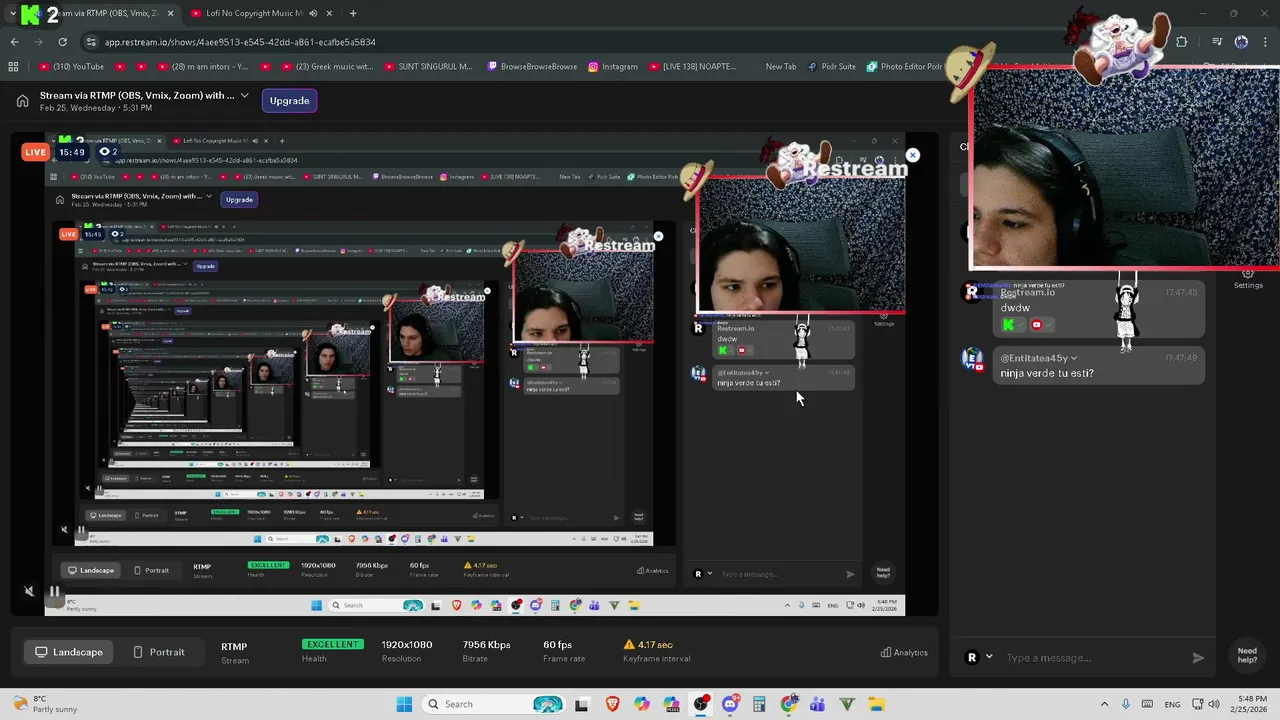The image size is (1280, 720).
Task: Open Instagram bookmark
Action: (613, 67)
